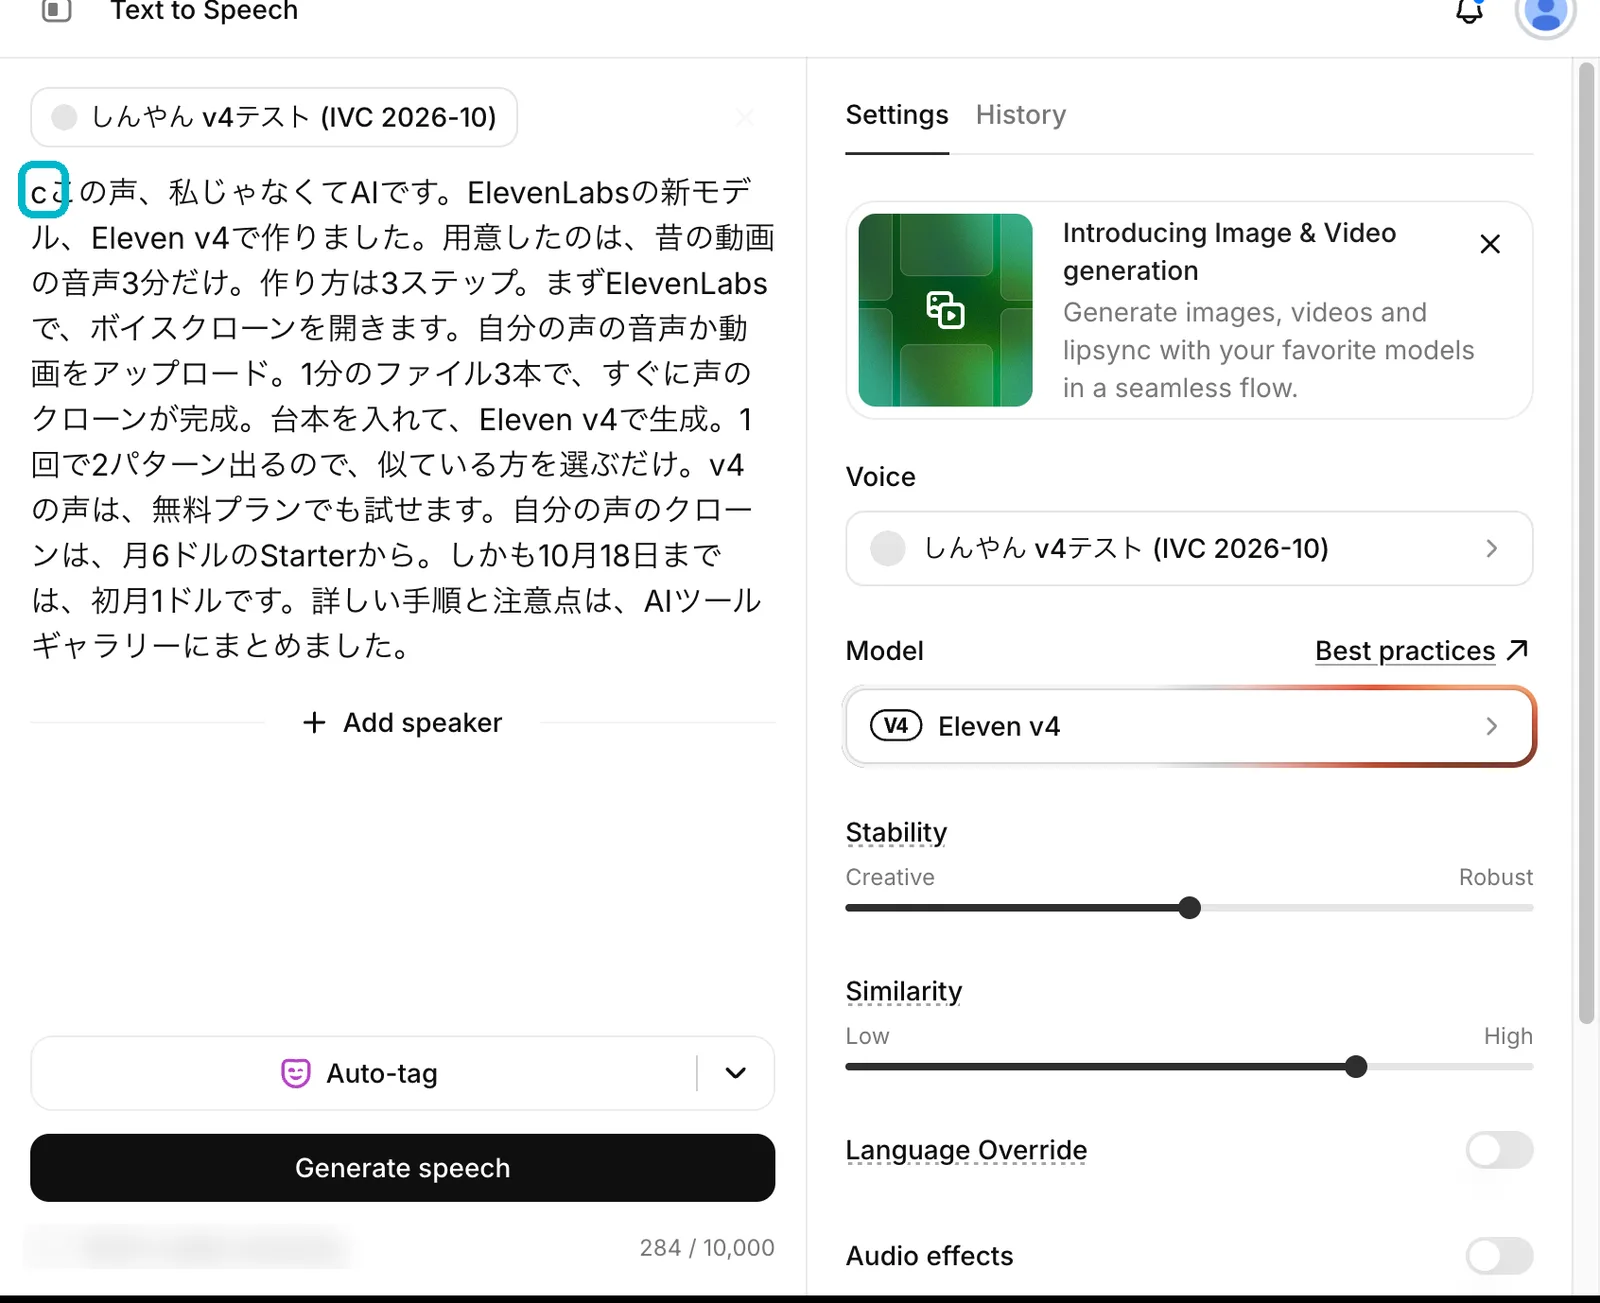Expand the Auto-tag dropdown arrow
Image resolution: width=1600 pixels, height=1303 pixels.
[x=736, y=1073]
